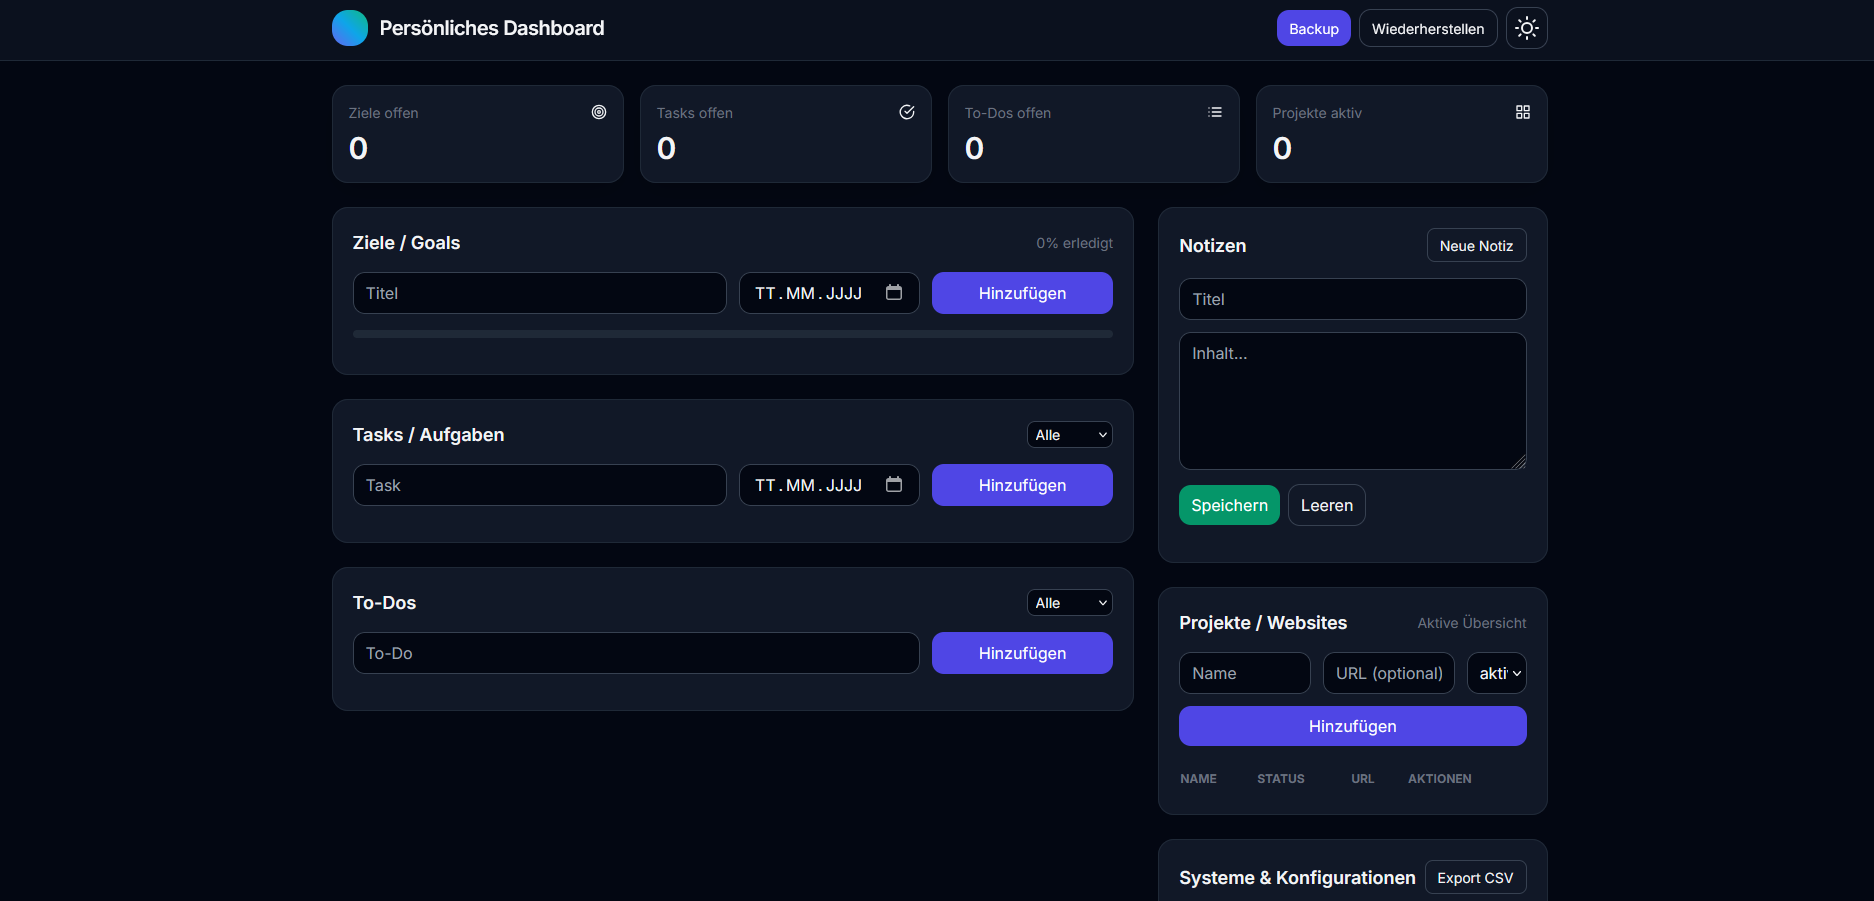Click the Backup button

pyautogui.click(x=1313, y=29)
